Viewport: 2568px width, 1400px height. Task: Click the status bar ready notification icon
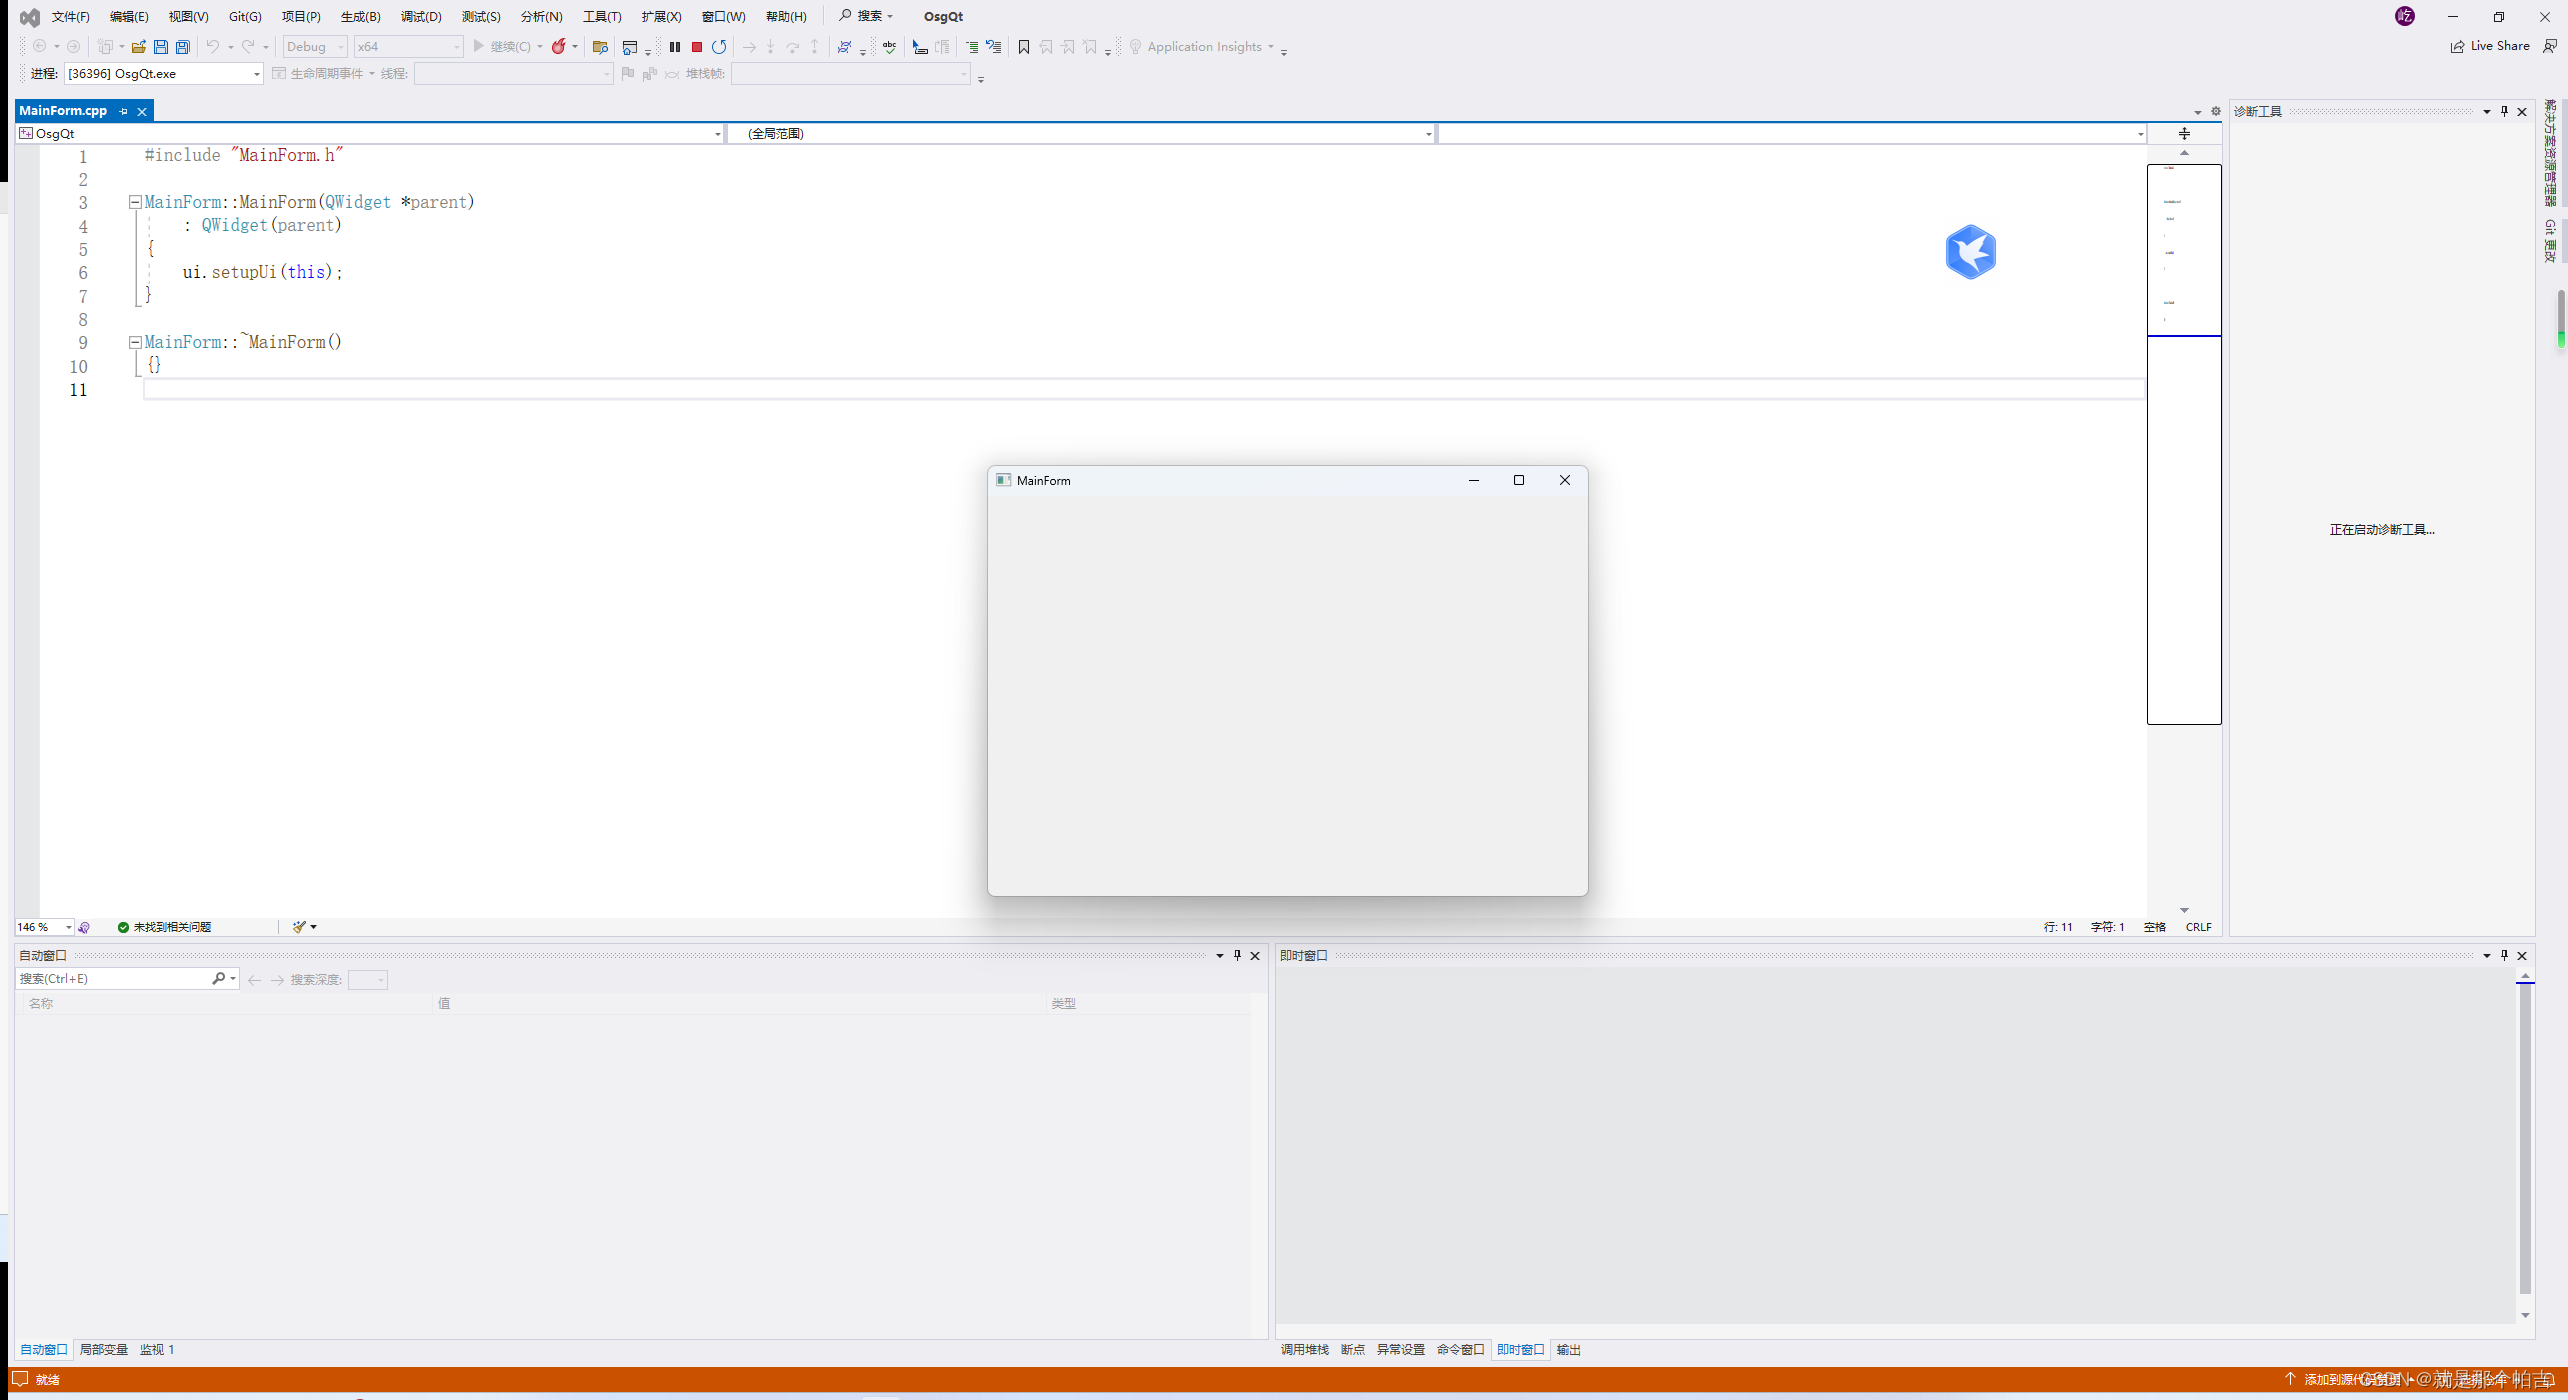point(20,1379)
